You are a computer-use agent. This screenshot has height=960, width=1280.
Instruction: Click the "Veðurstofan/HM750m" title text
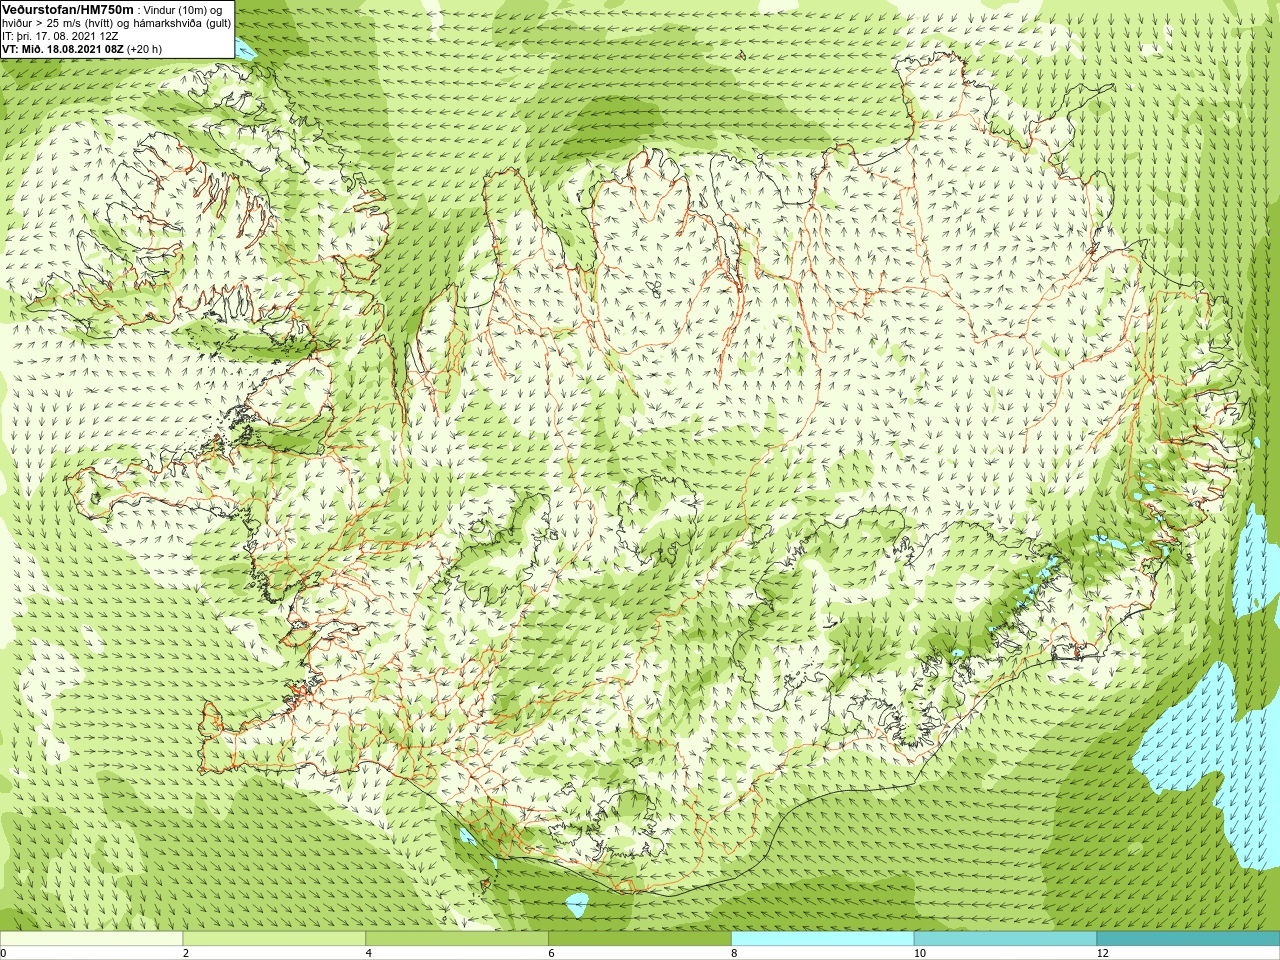point(68,9)
